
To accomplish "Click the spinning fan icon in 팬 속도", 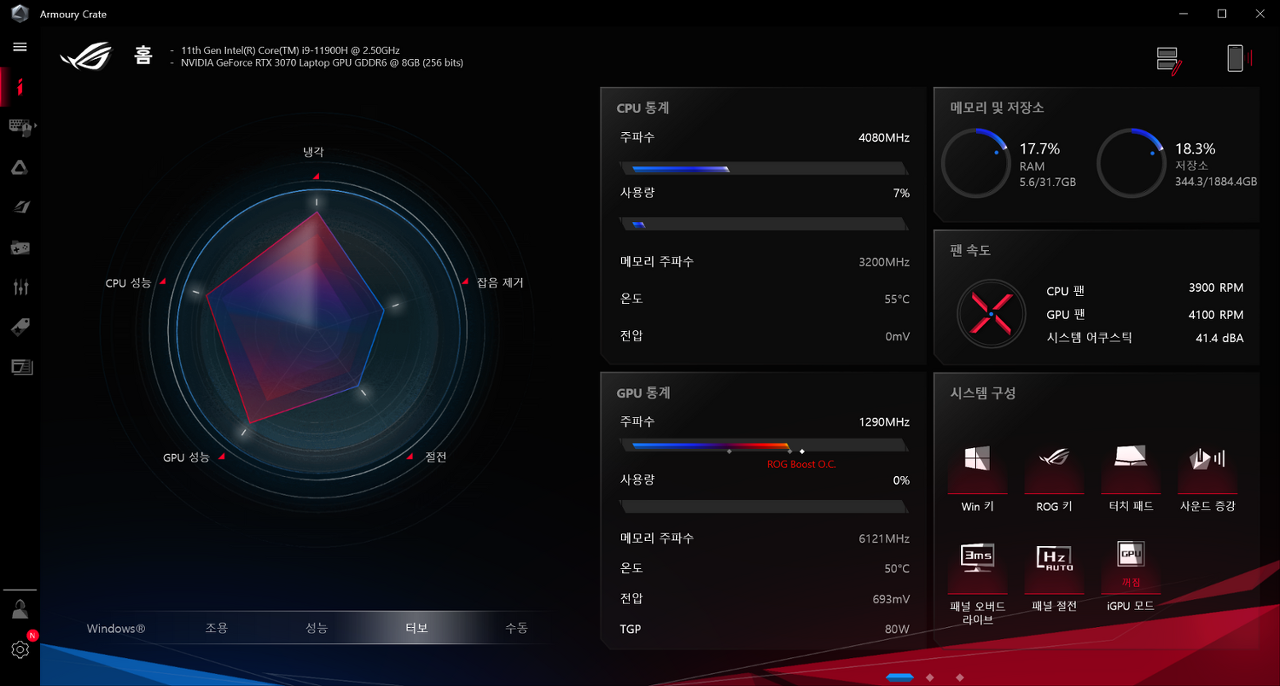I will click(990, 314).
